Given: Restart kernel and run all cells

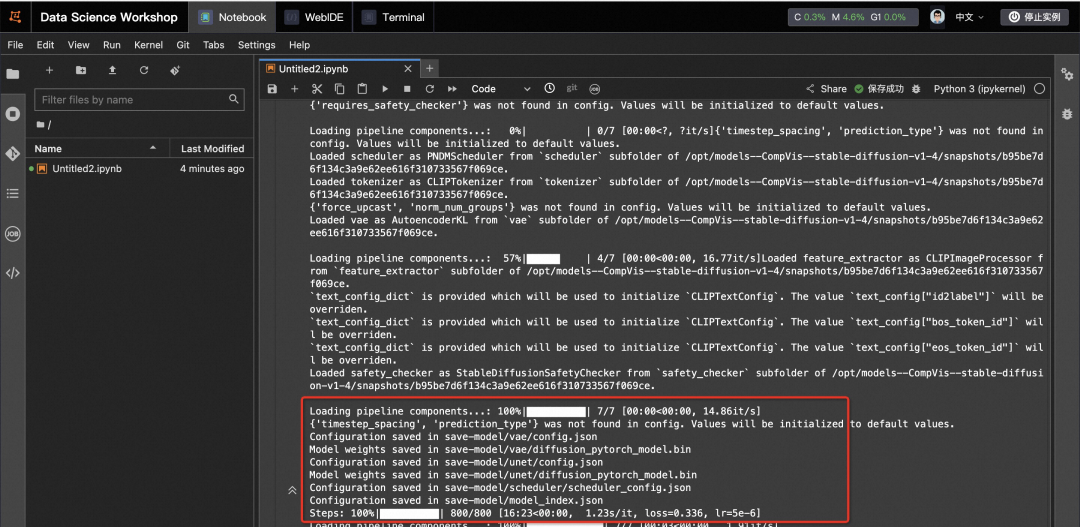Looking at the screenshot, I should [x=453, y=89].
